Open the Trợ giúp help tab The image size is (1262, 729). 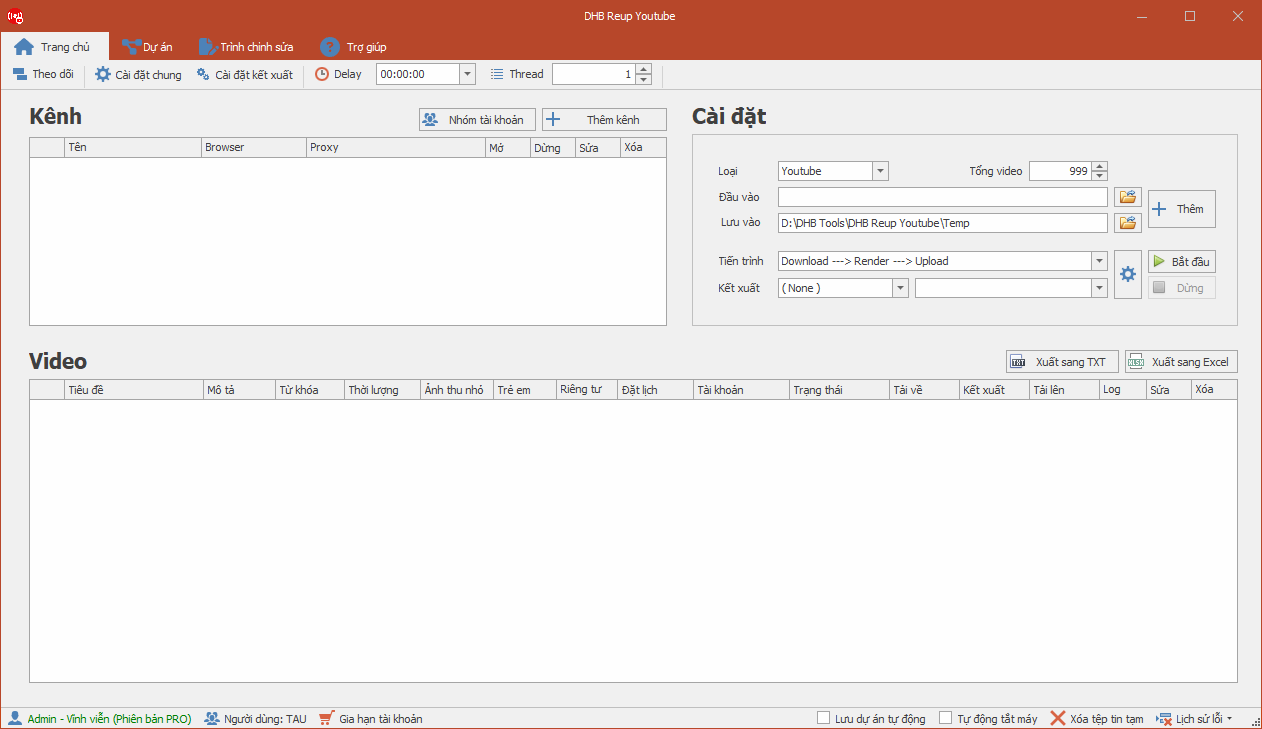pos(353,46)
